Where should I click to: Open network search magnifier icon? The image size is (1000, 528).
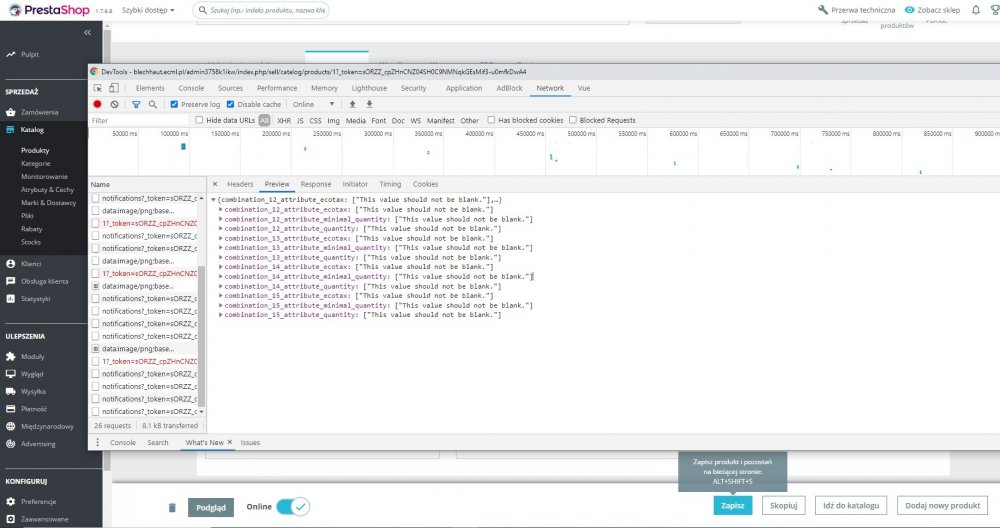point(153,104)
